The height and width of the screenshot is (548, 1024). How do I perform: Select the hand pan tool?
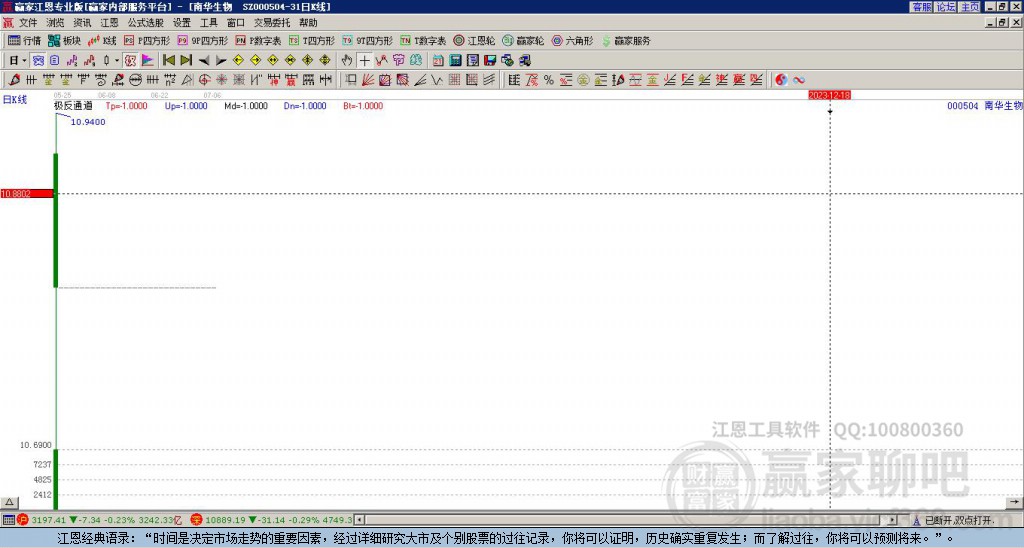347,60
